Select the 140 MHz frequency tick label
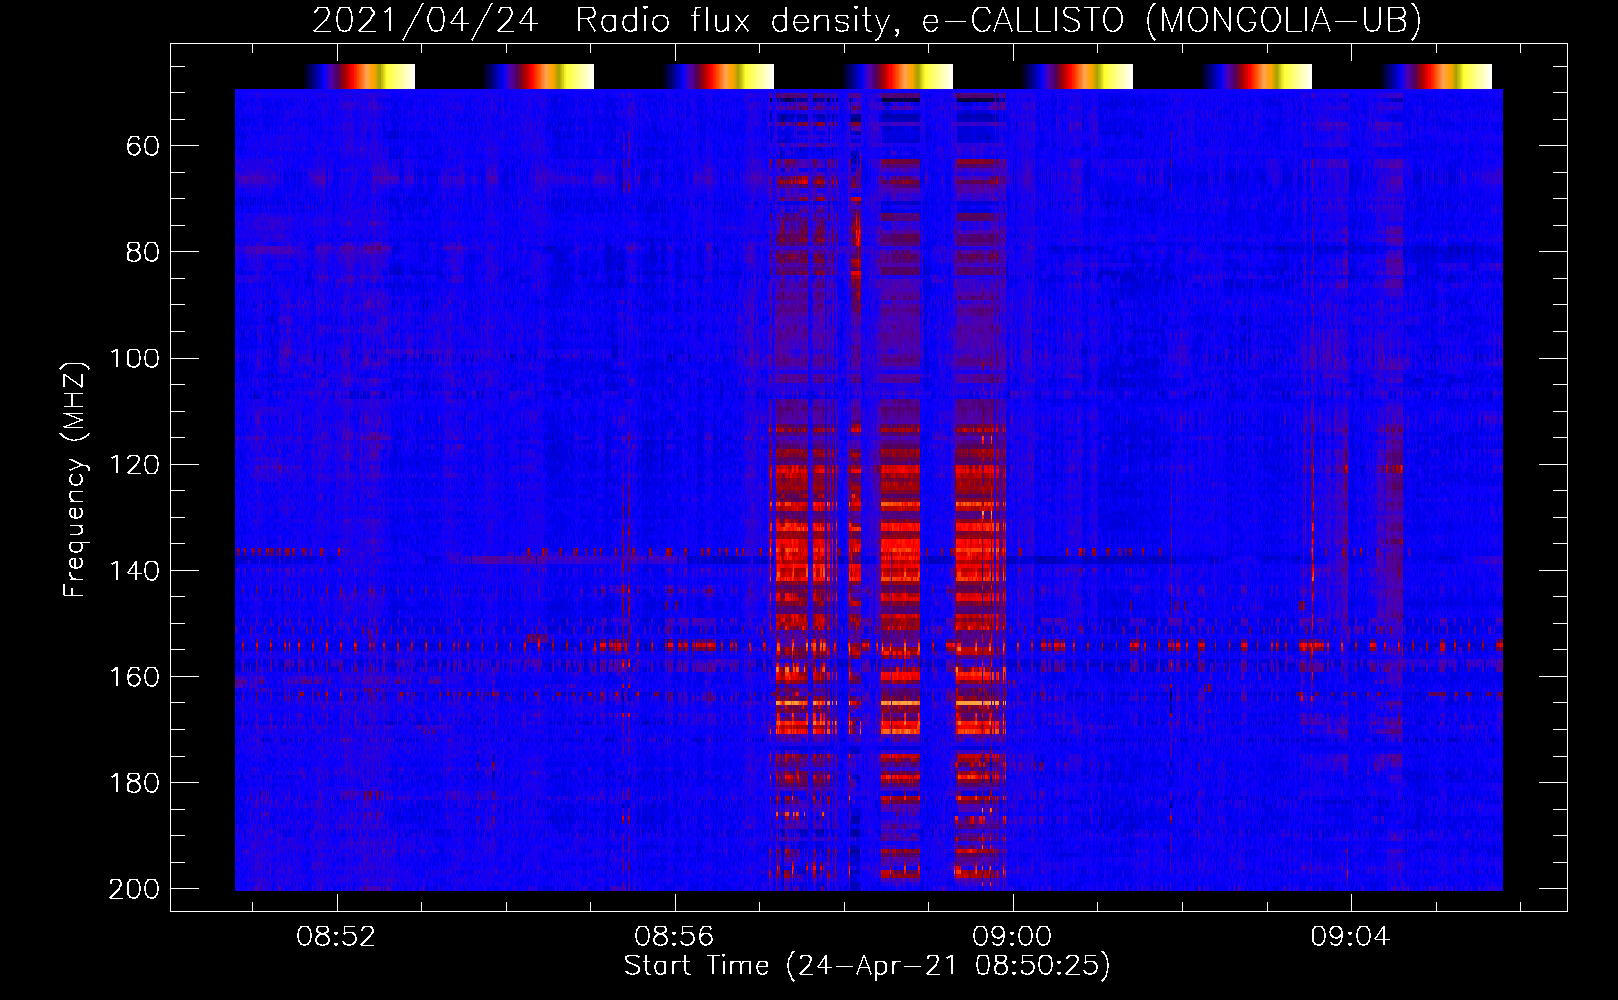 tap(134, 571)
